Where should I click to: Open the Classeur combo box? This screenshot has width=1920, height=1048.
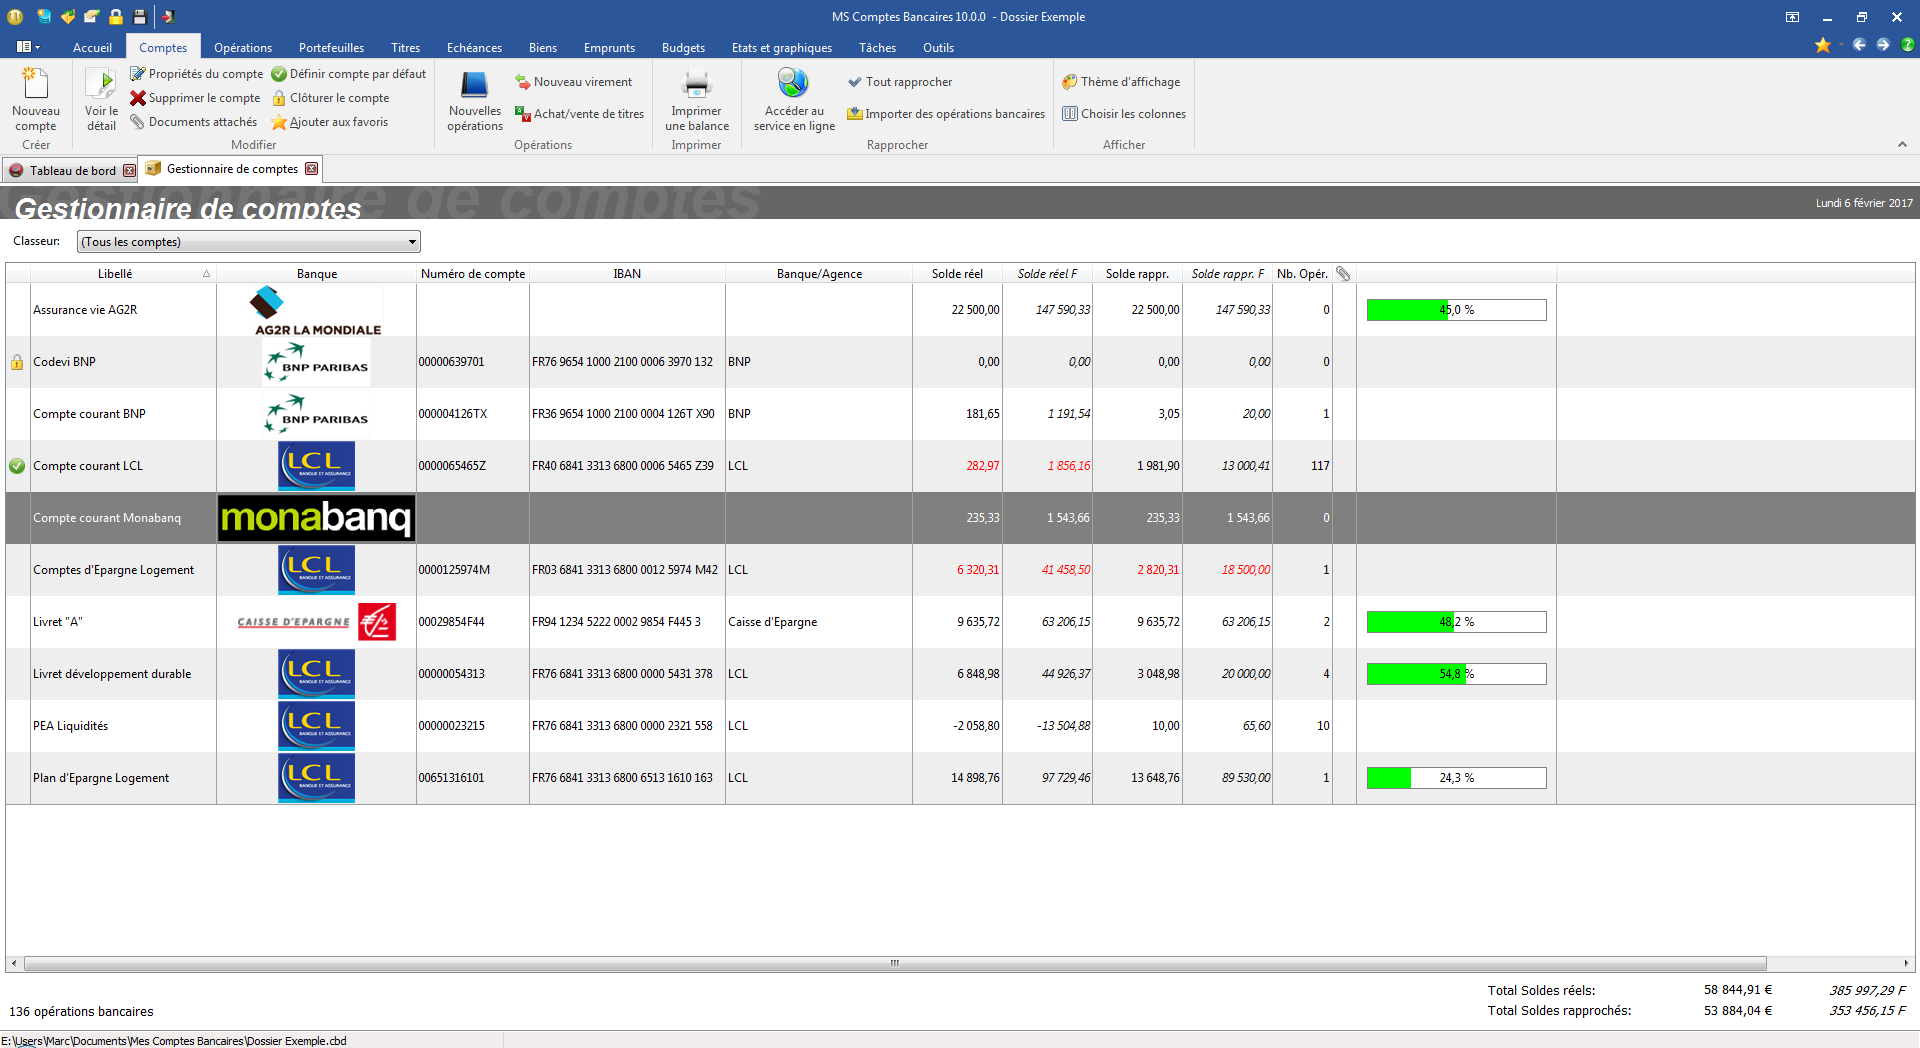(x=249, y=242)
